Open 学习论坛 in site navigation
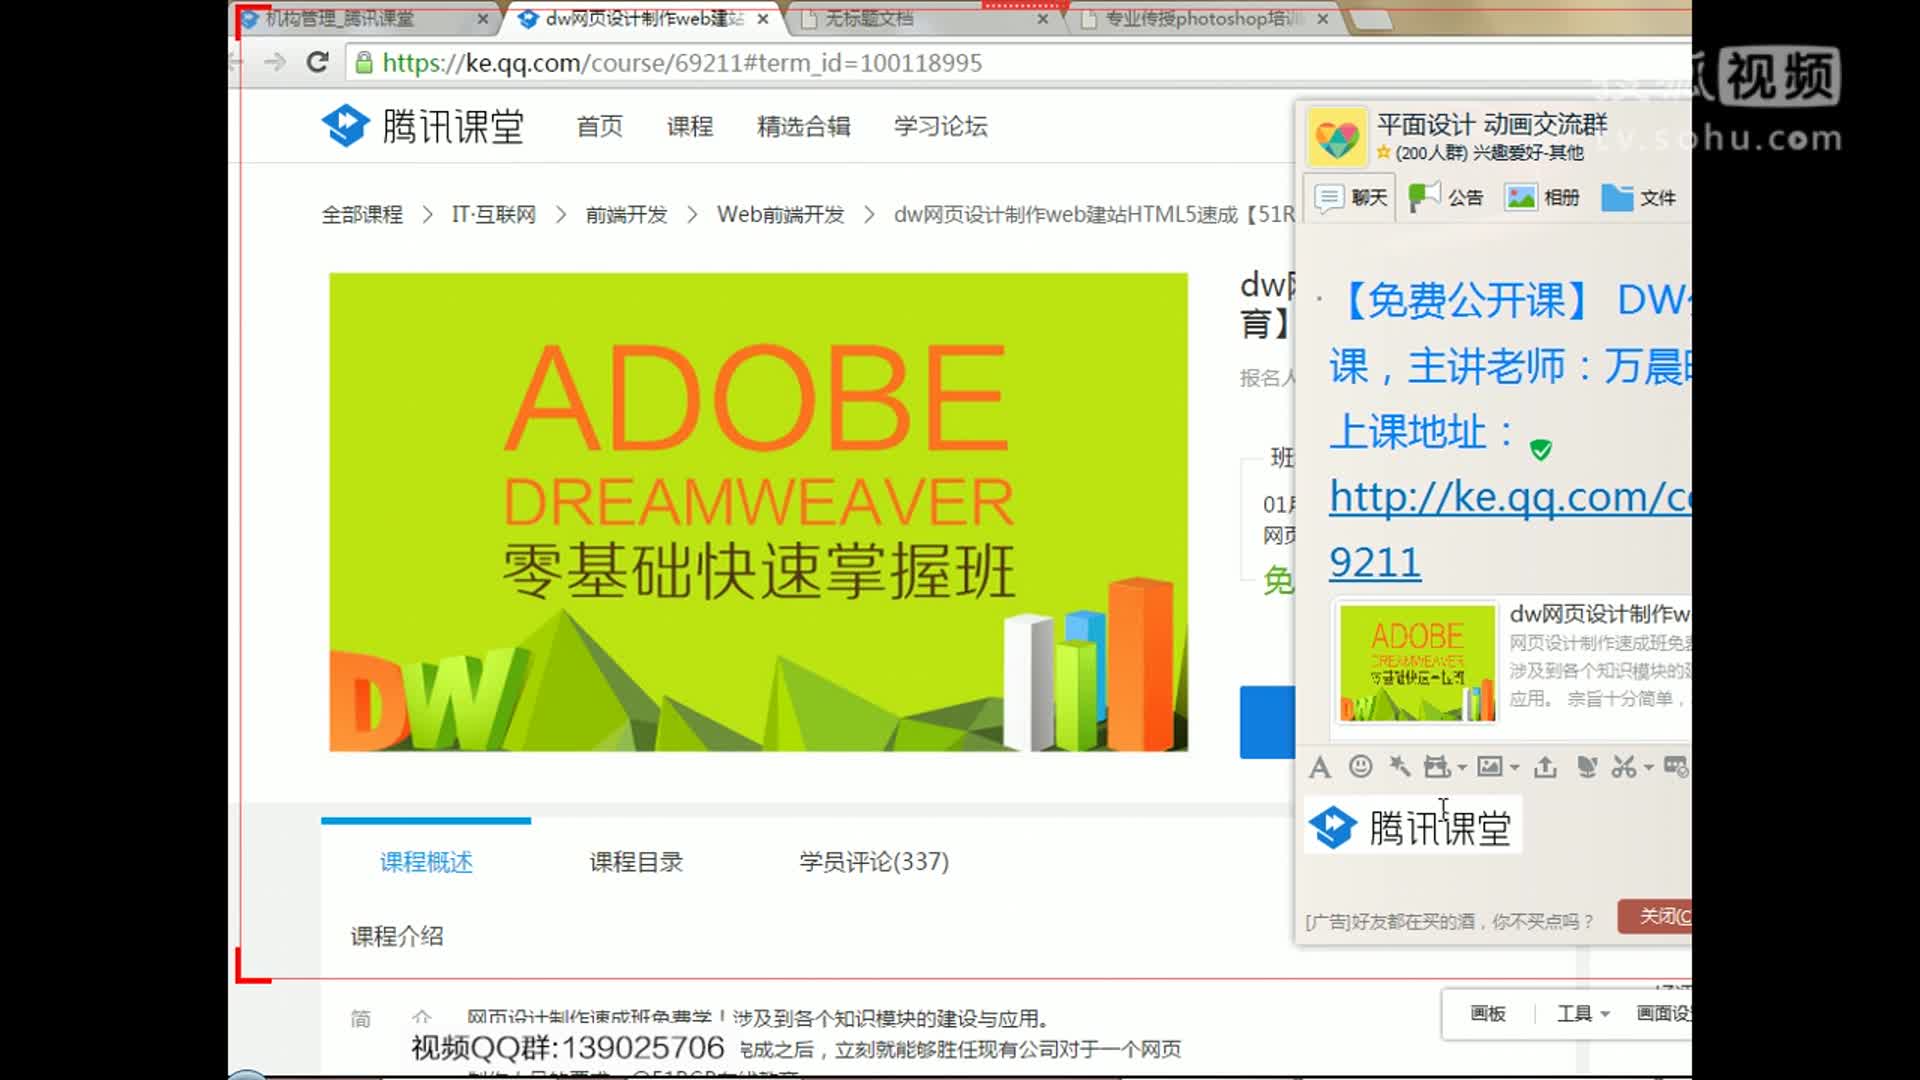Viewport: 1920px width, 1080px height. pyautogui.click(x=941, y=126)
